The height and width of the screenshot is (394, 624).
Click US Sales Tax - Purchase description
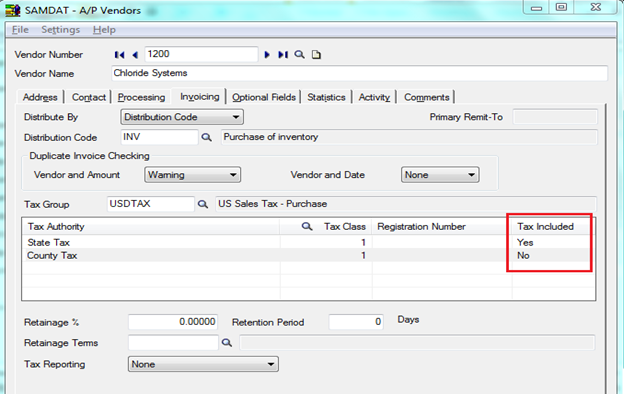click(406, 204)
